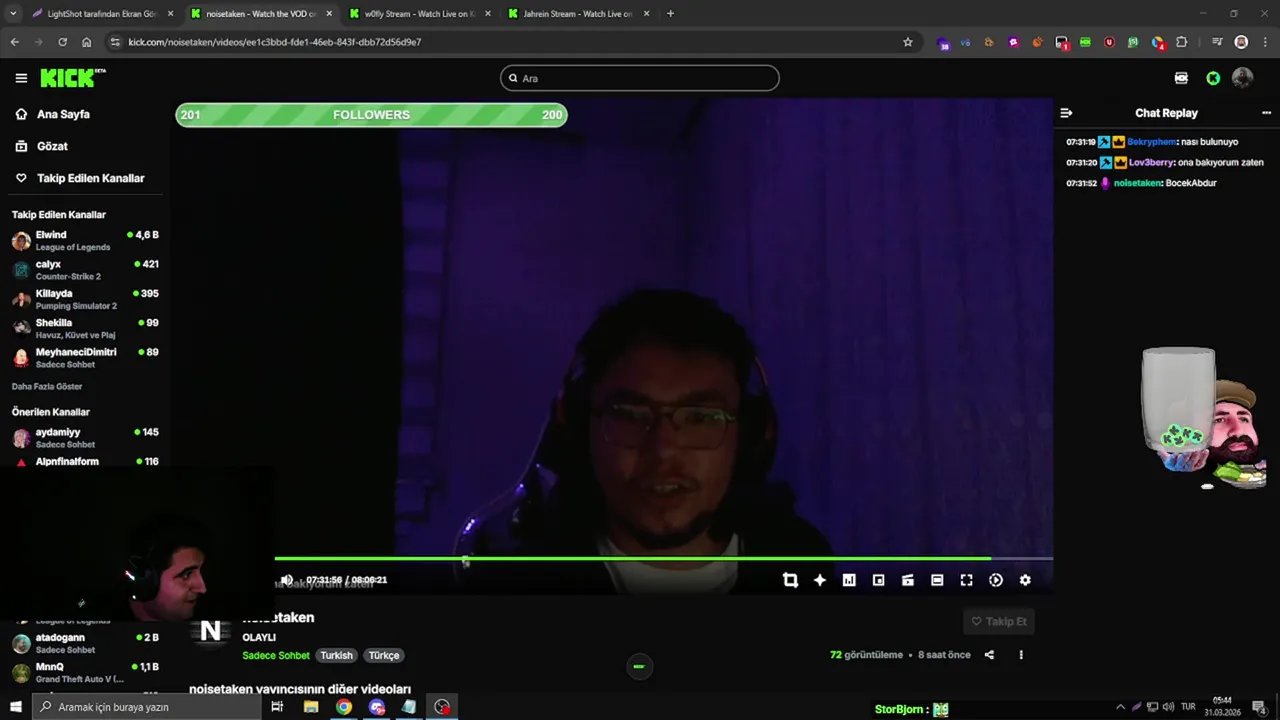The height and width of the screenshot is (720, 1280).
Task: Toggle theater mode in player
Action: (x=937, y=580)
